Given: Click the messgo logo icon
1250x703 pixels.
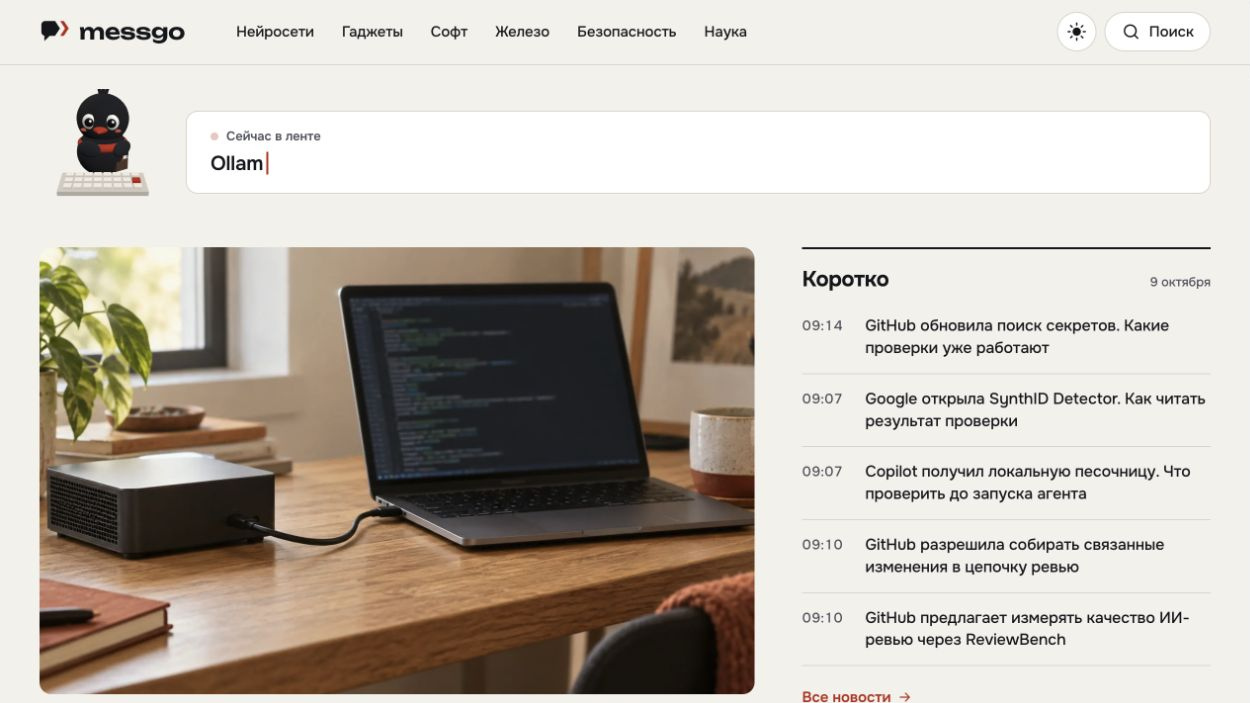Looking at the screenshot, I should pos(54,31).
